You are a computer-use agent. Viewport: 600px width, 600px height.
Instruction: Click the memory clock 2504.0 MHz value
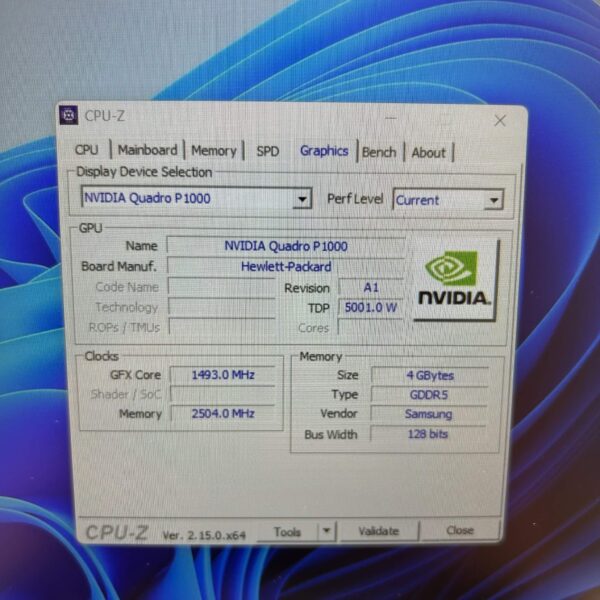click(x=223, y=414)
